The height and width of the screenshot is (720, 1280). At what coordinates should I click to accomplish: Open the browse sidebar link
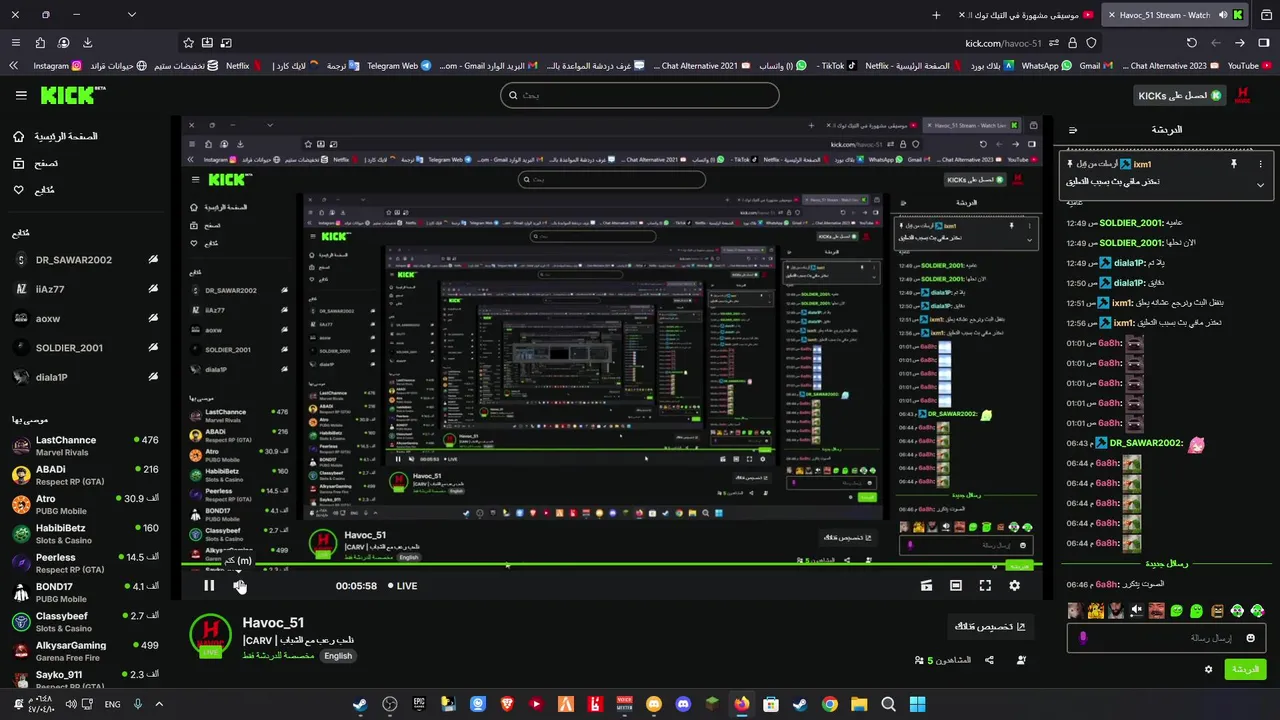(35, 163)
